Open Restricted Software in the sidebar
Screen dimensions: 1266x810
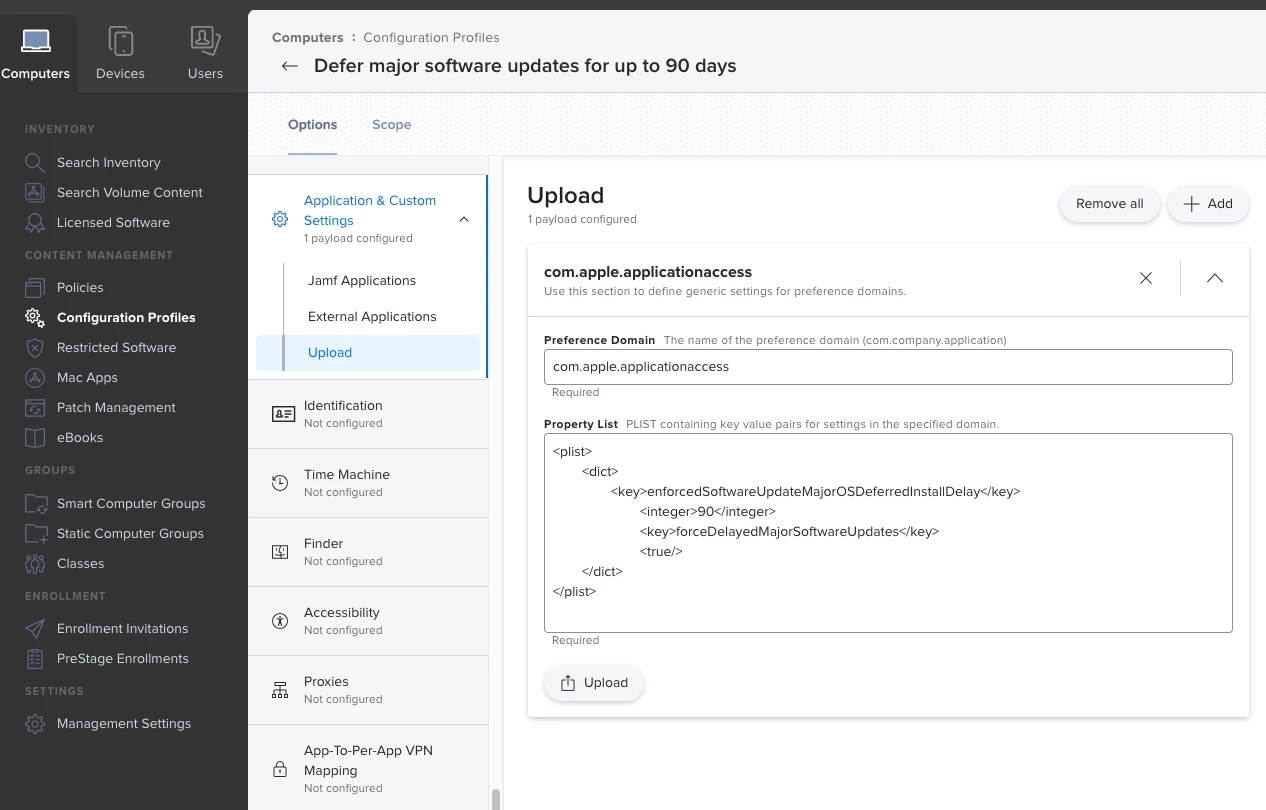click(116, 347)
